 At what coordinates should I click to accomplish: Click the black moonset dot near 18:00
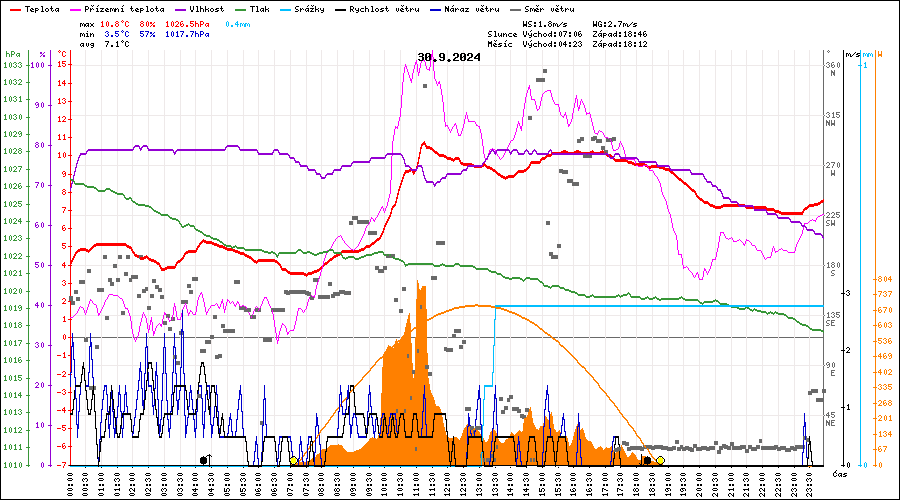(647, 461)
